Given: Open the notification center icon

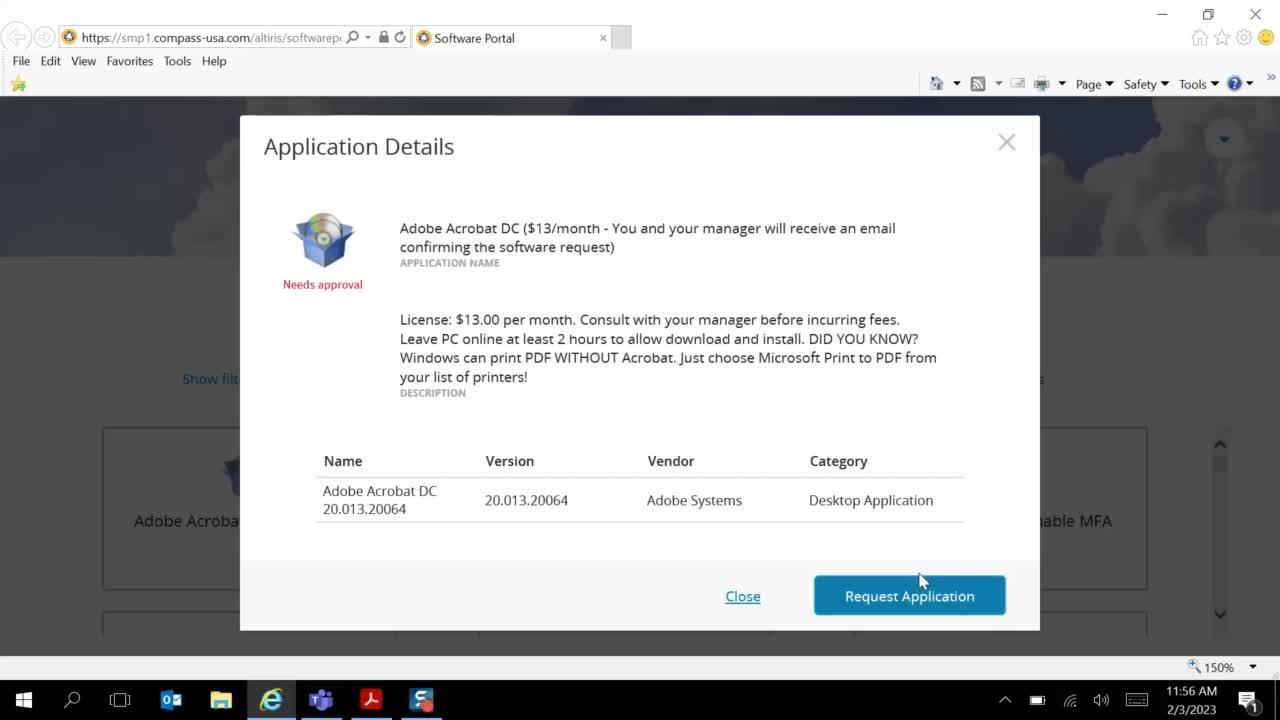Looking at the screenshot, I should coord(1248,700).
